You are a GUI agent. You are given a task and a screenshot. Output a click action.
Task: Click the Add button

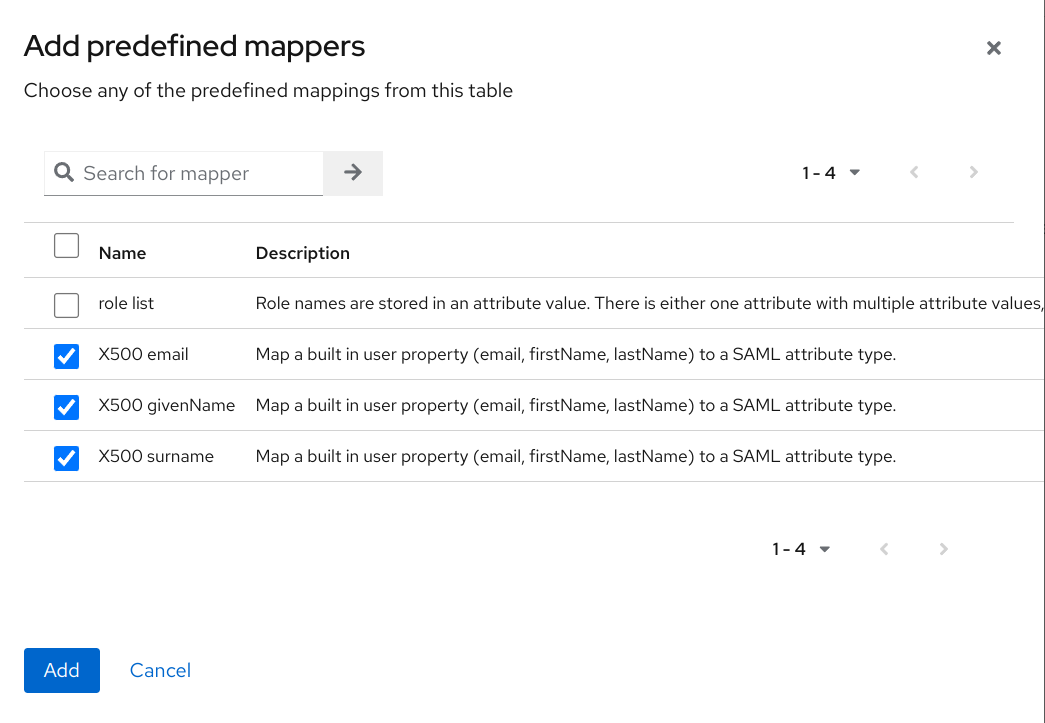coord(61,670)
